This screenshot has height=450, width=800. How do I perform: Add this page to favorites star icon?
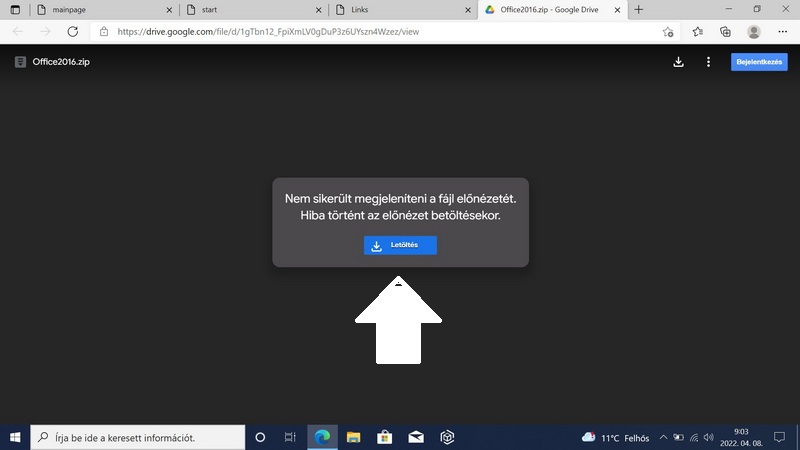pos(668,31)
